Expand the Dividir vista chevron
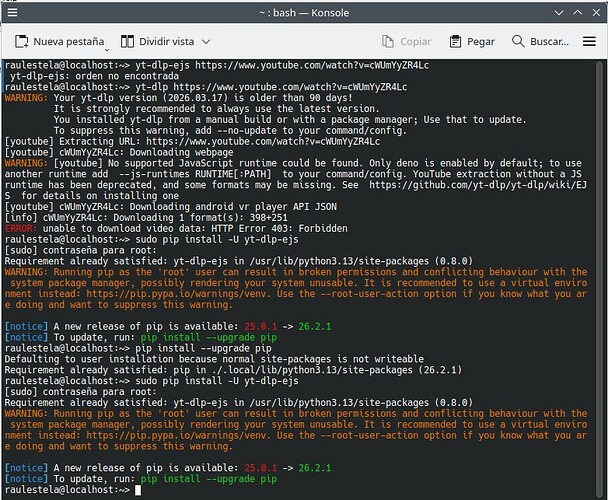The image size is (608, 500). tap(206, 42)
